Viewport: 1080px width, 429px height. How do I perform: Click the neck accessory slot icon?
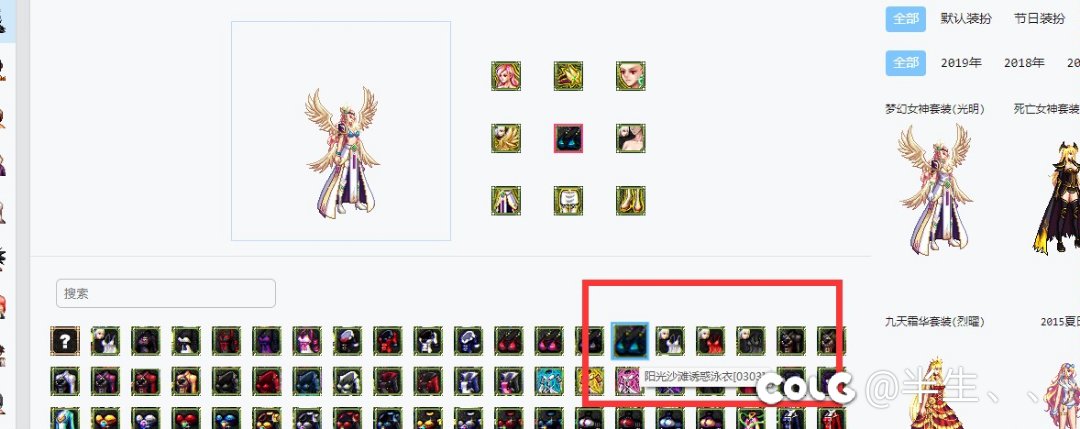pyautogui.click(x=630, y=138)
